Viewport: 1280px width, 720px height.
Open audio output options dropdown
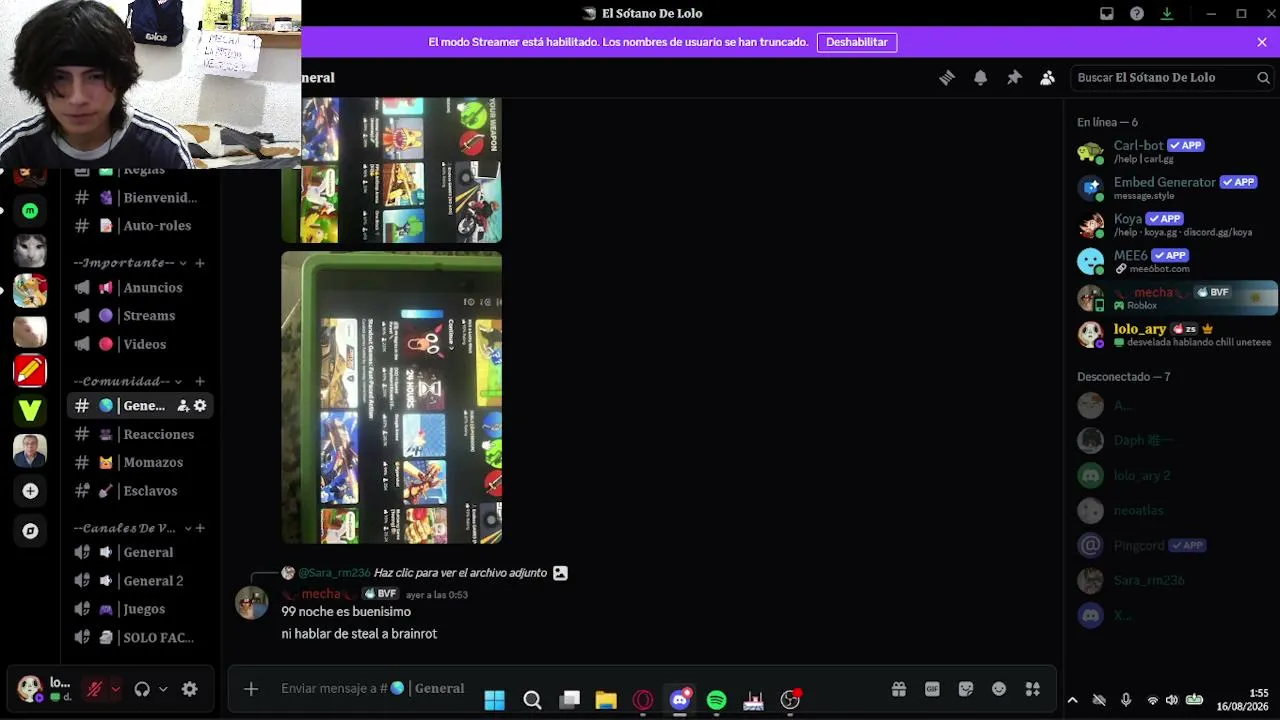(163, 689)
